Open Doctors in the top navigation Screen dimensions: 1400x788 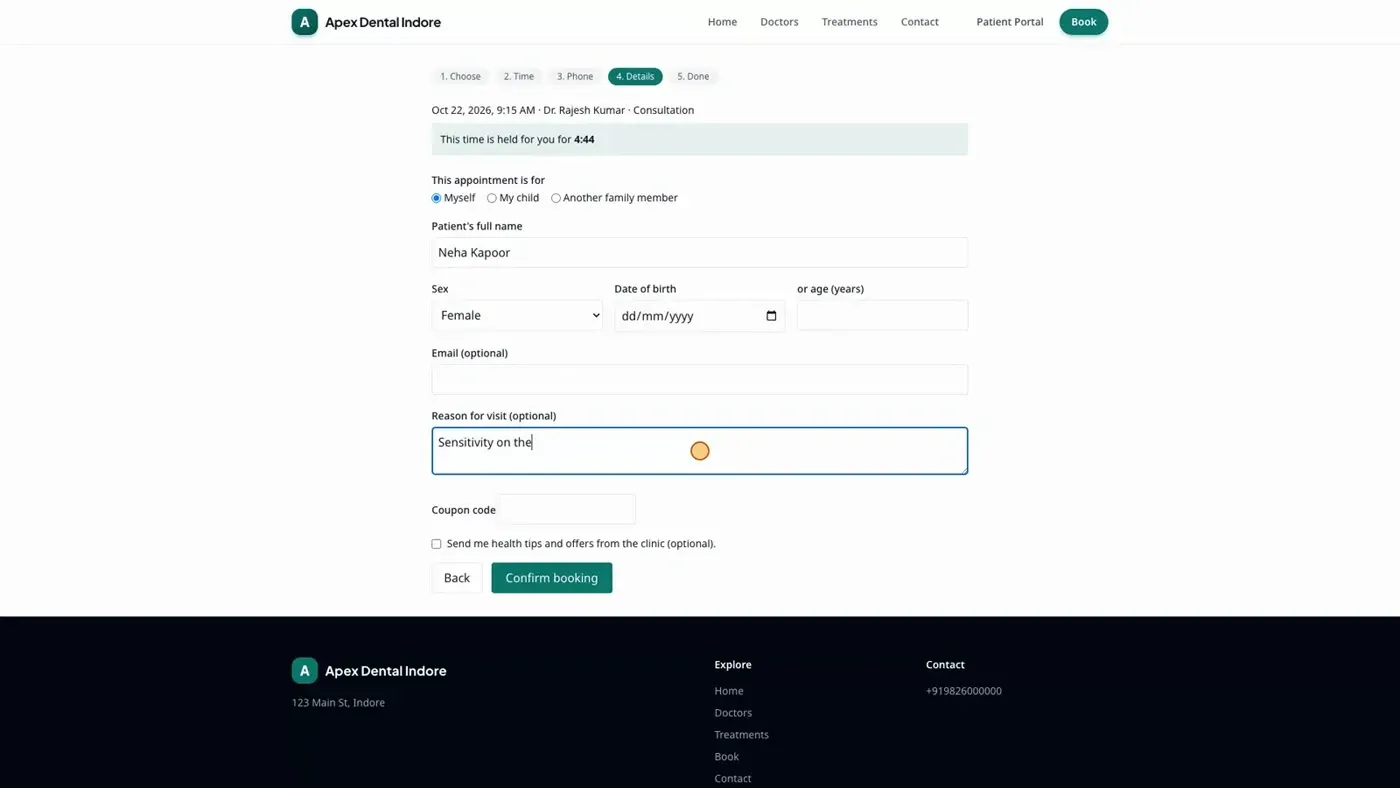(x=779, y=22)
